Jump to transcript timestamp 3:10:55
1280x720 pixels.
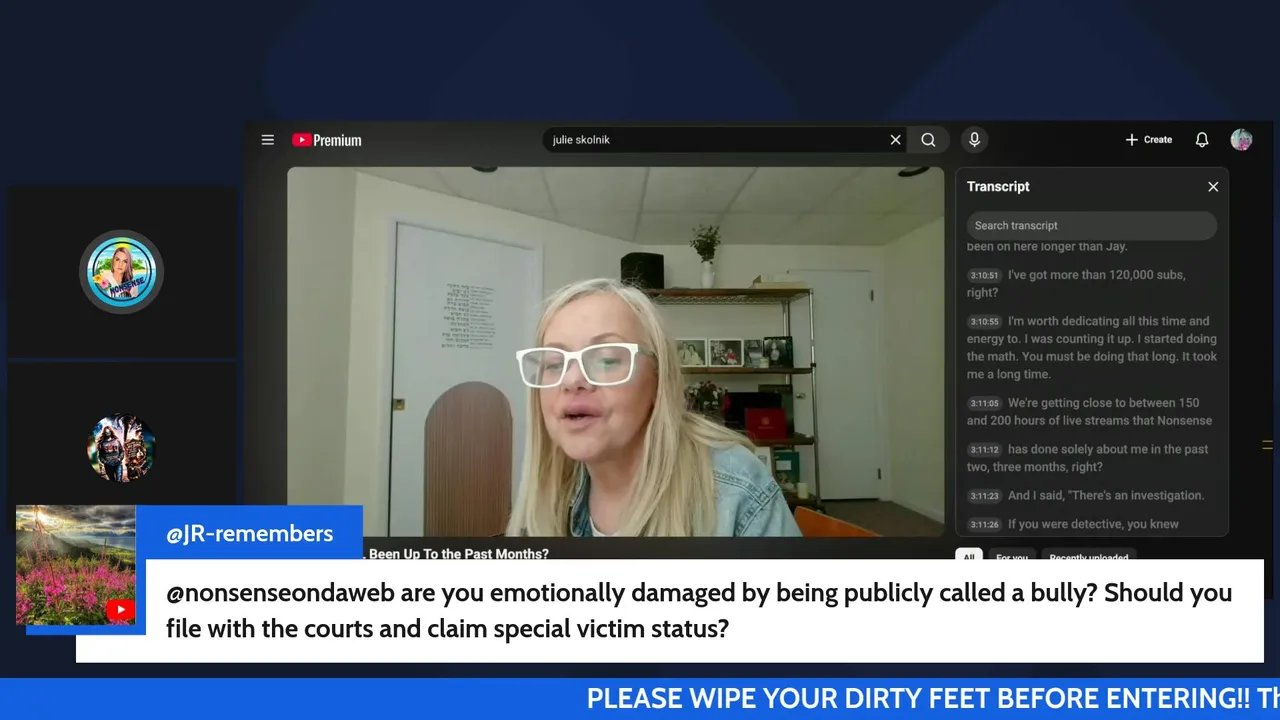pyautogui.click(x=984, y=322)
